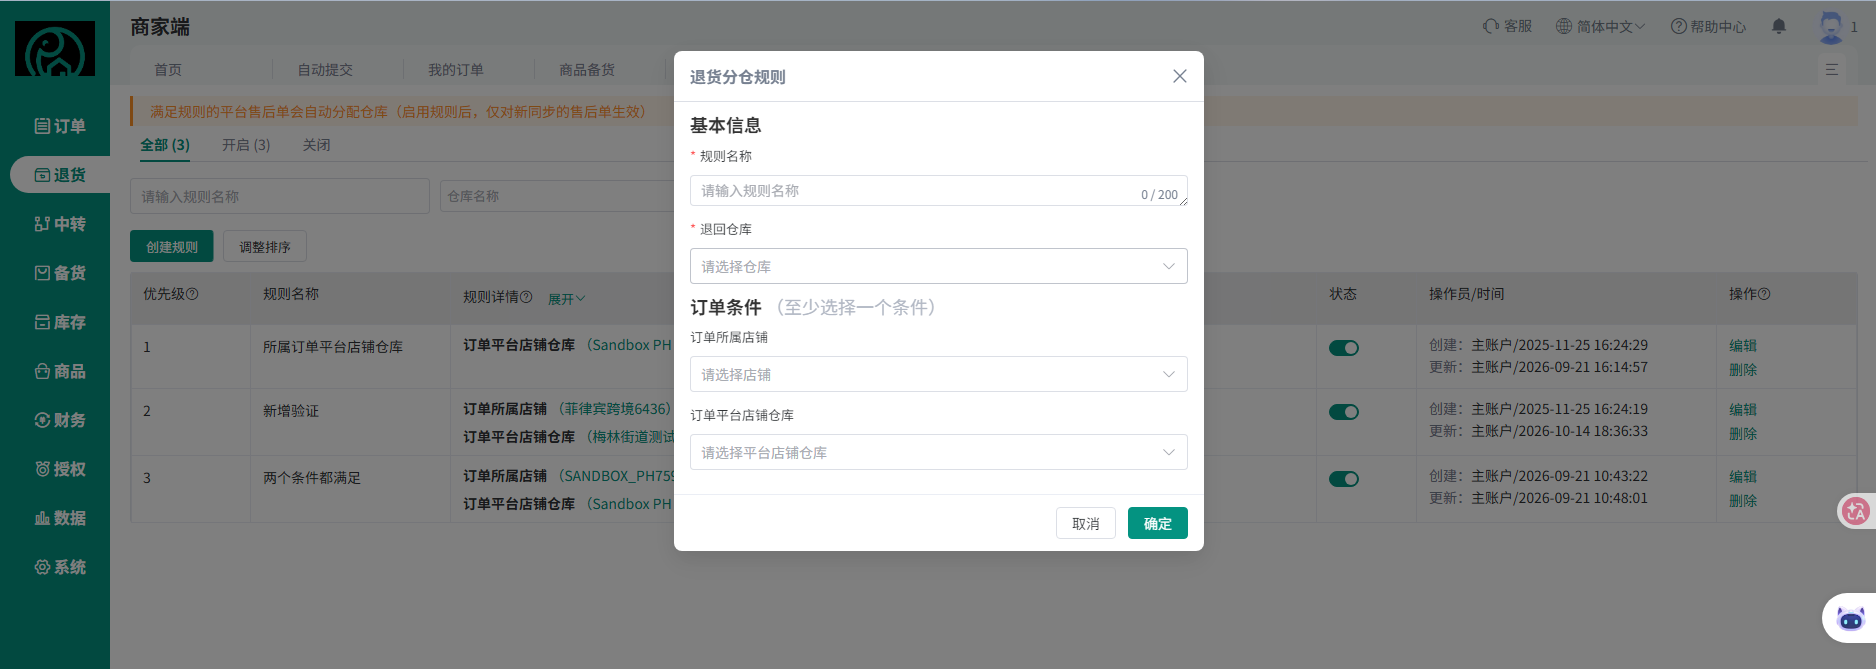Open the 仓库名称 filter dropdown

(557, 196)
